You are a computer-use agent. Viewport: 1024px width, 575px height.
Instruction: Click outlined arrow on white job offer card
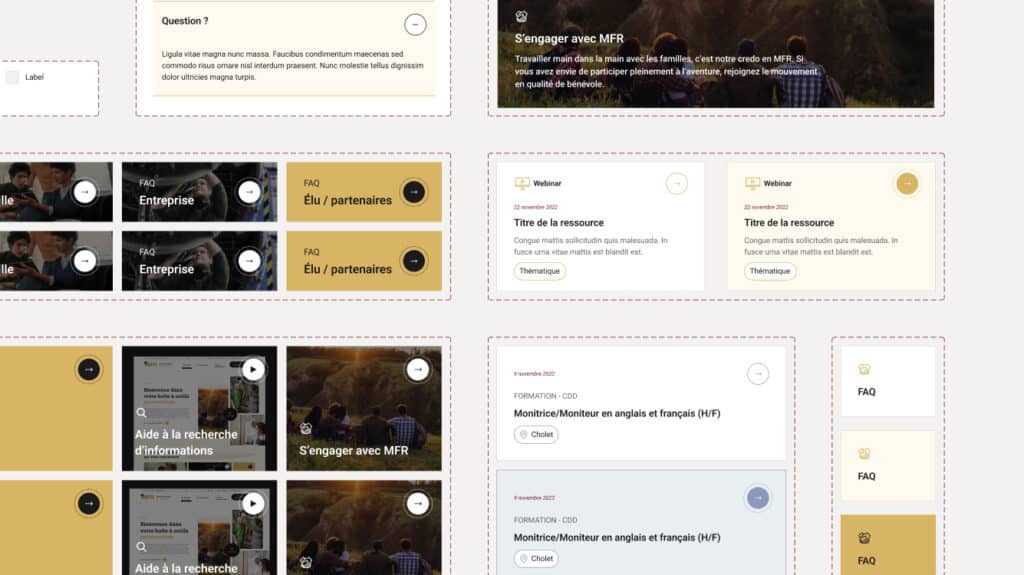click(758, 374)
